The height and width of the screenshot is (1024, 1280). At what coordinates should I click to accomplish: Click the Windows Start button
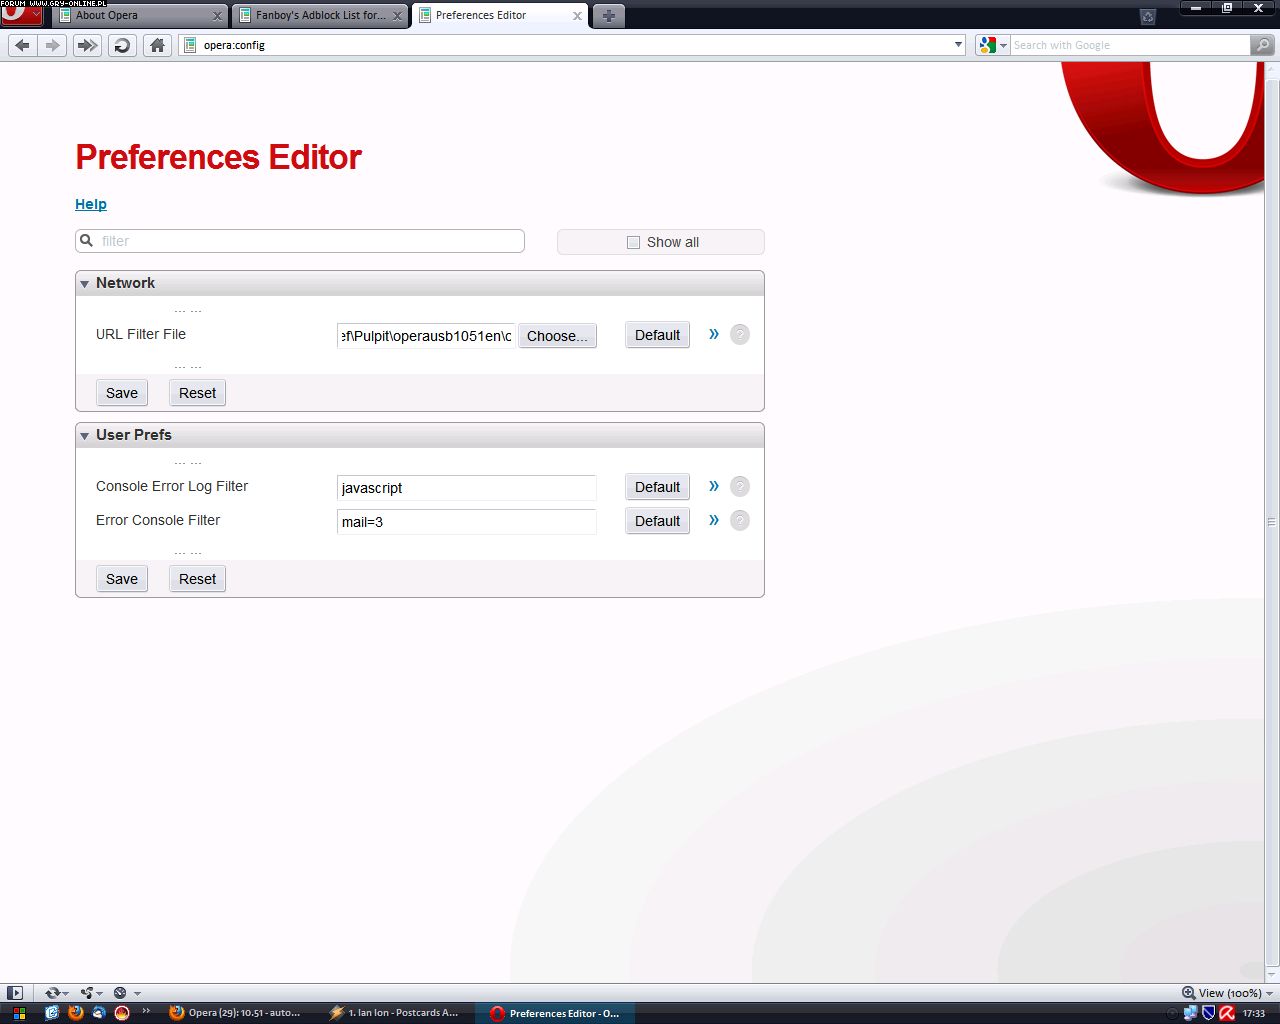pos(19,1013)
